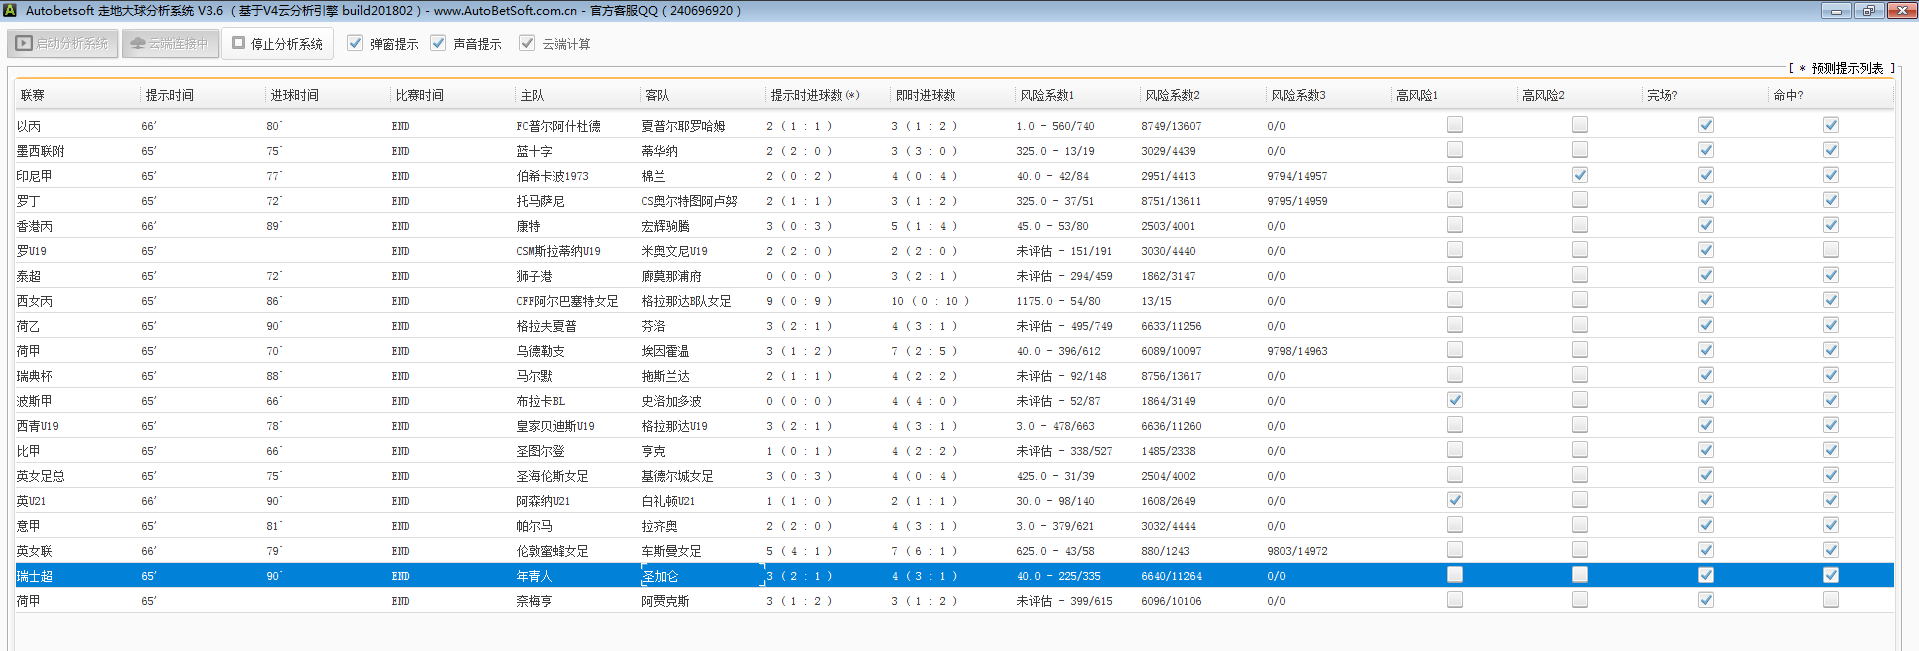Viewport: 1919px width, 651px height.
Task: Select the 乌德勒支 home team cell
Action: 541,351
